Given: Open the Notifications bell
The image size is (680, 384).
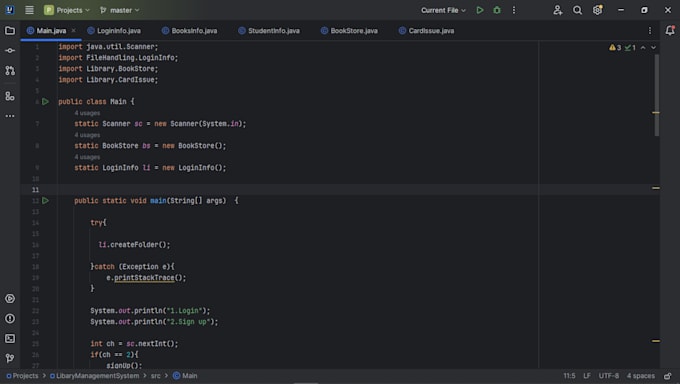Looking at the screenshot, I should click(x=670, y=30).
